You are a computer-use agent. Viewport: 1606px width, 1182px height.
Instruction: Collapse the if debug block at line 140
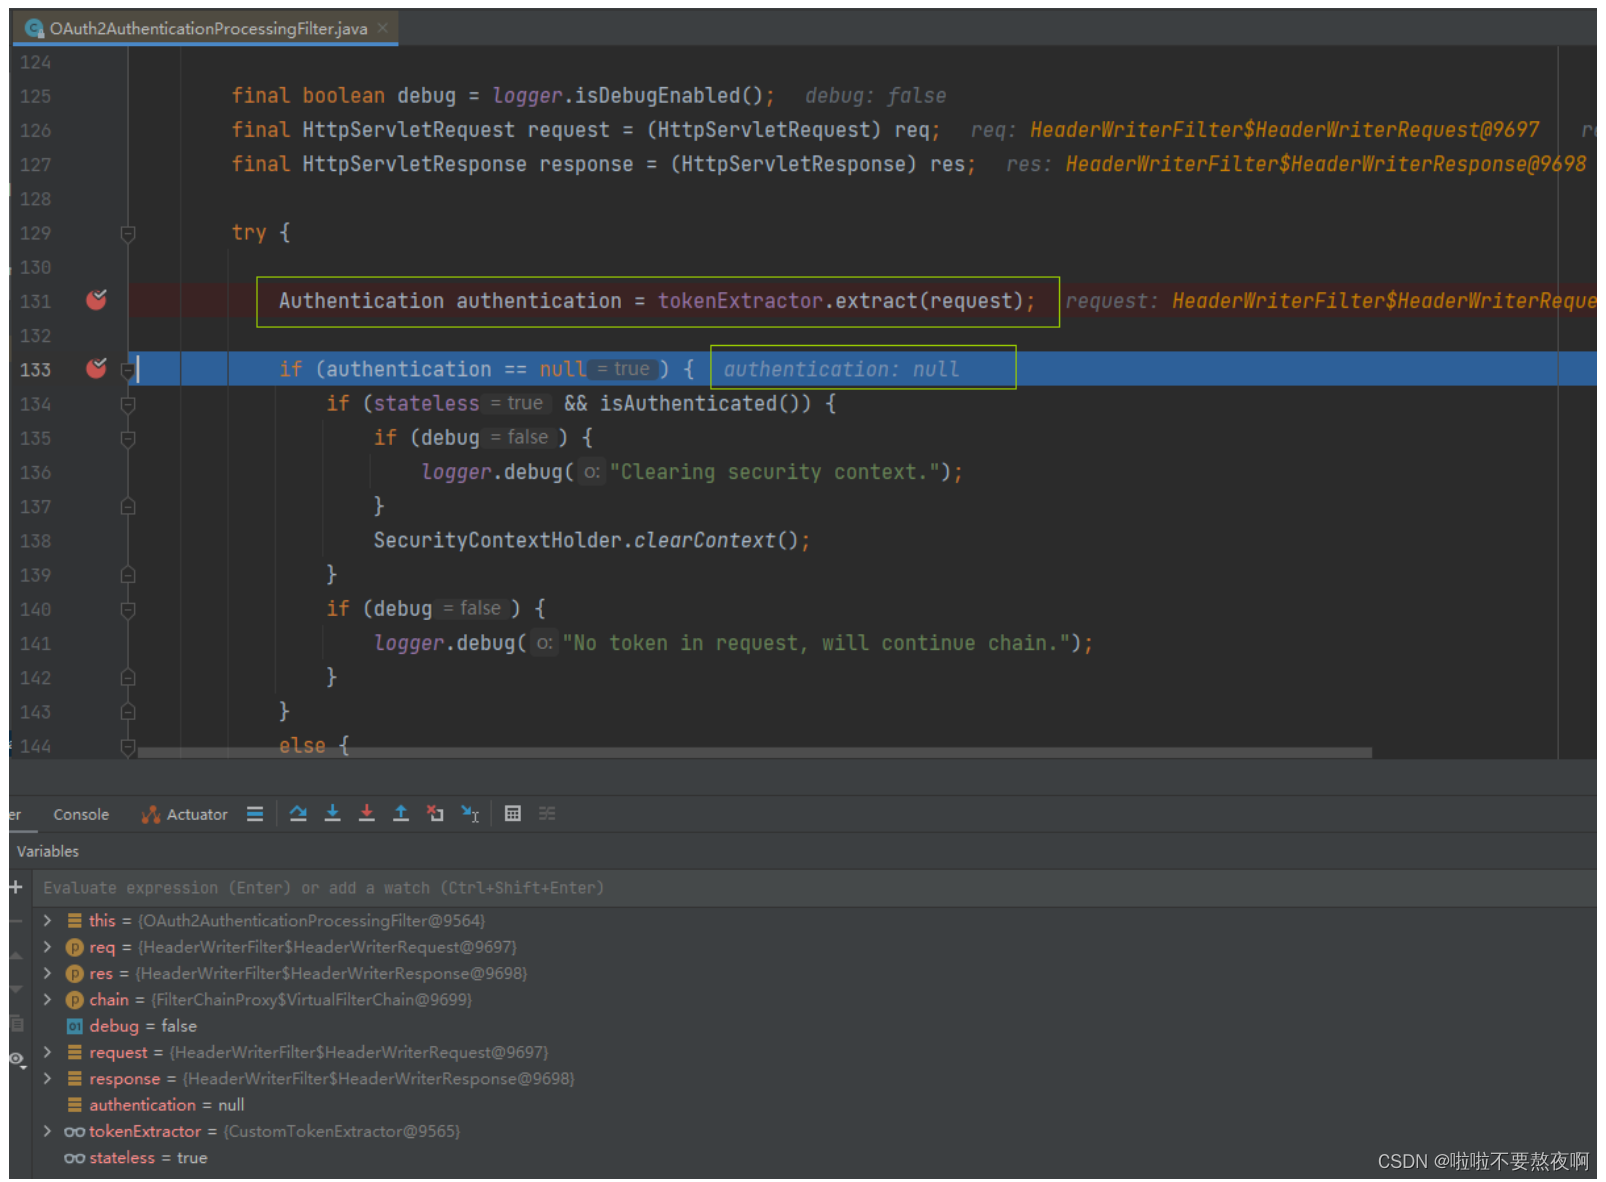point(128,610)
